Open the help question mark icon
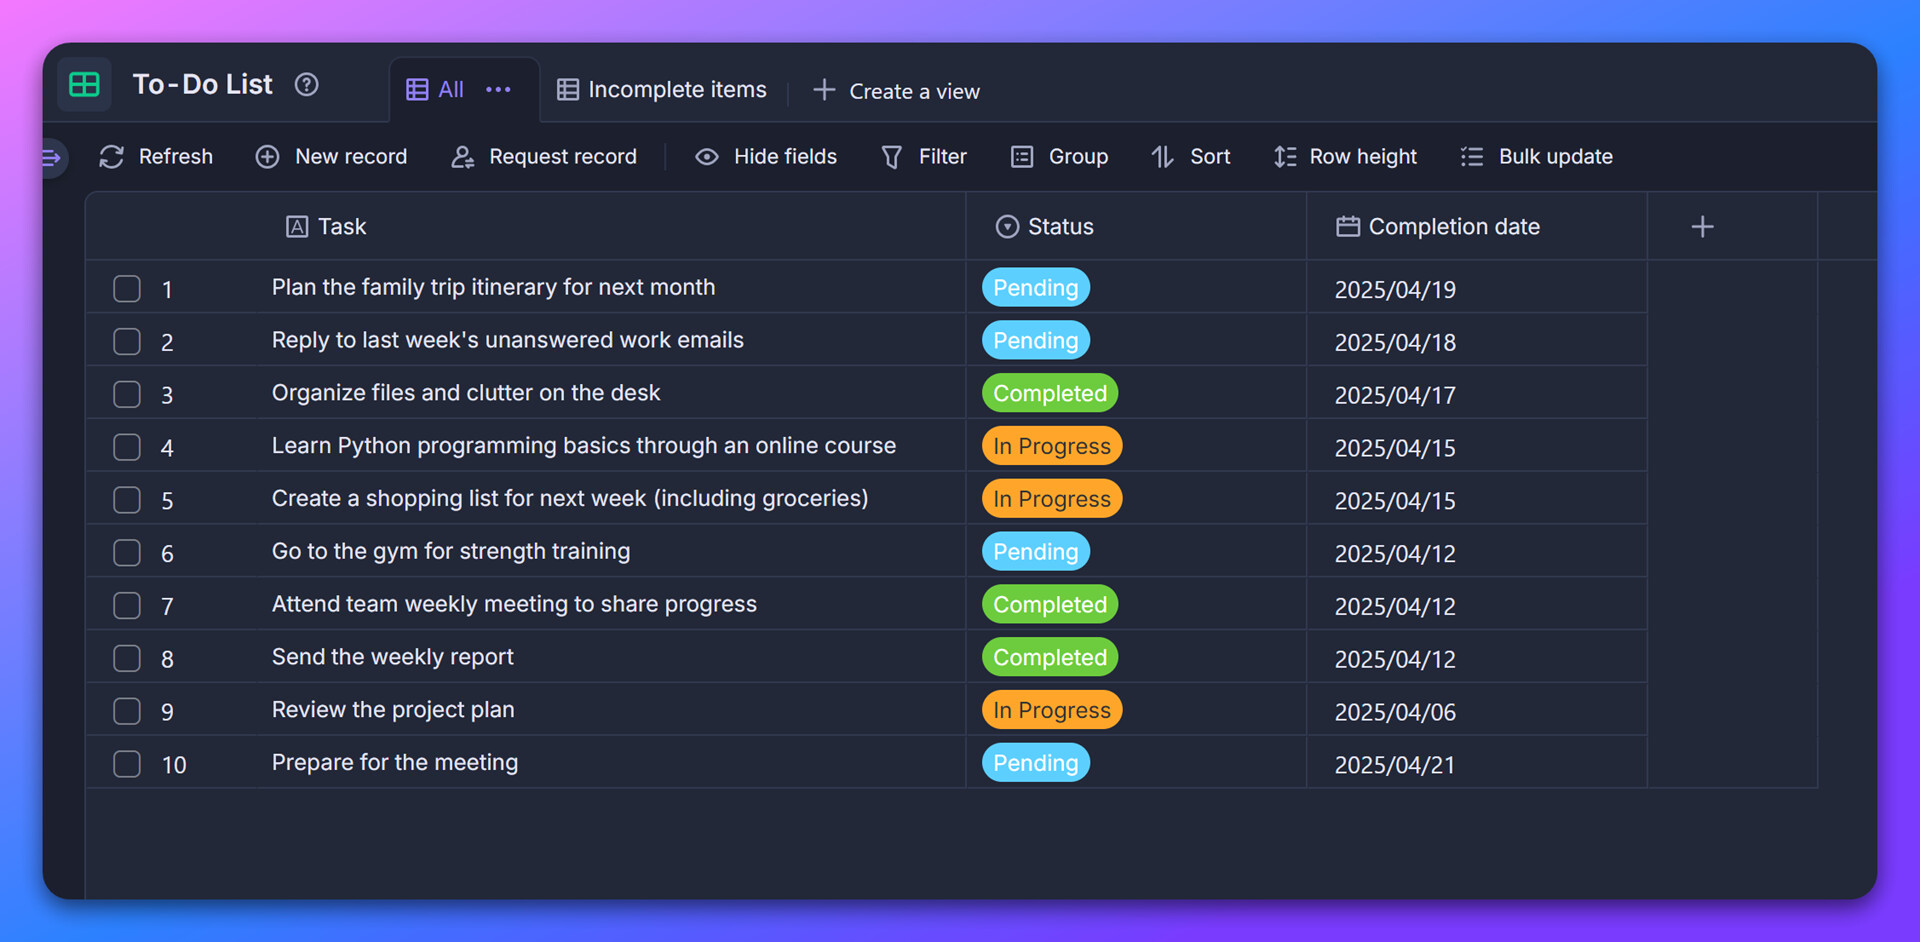This screenshot has width=1920, height=942. (306, 85)
